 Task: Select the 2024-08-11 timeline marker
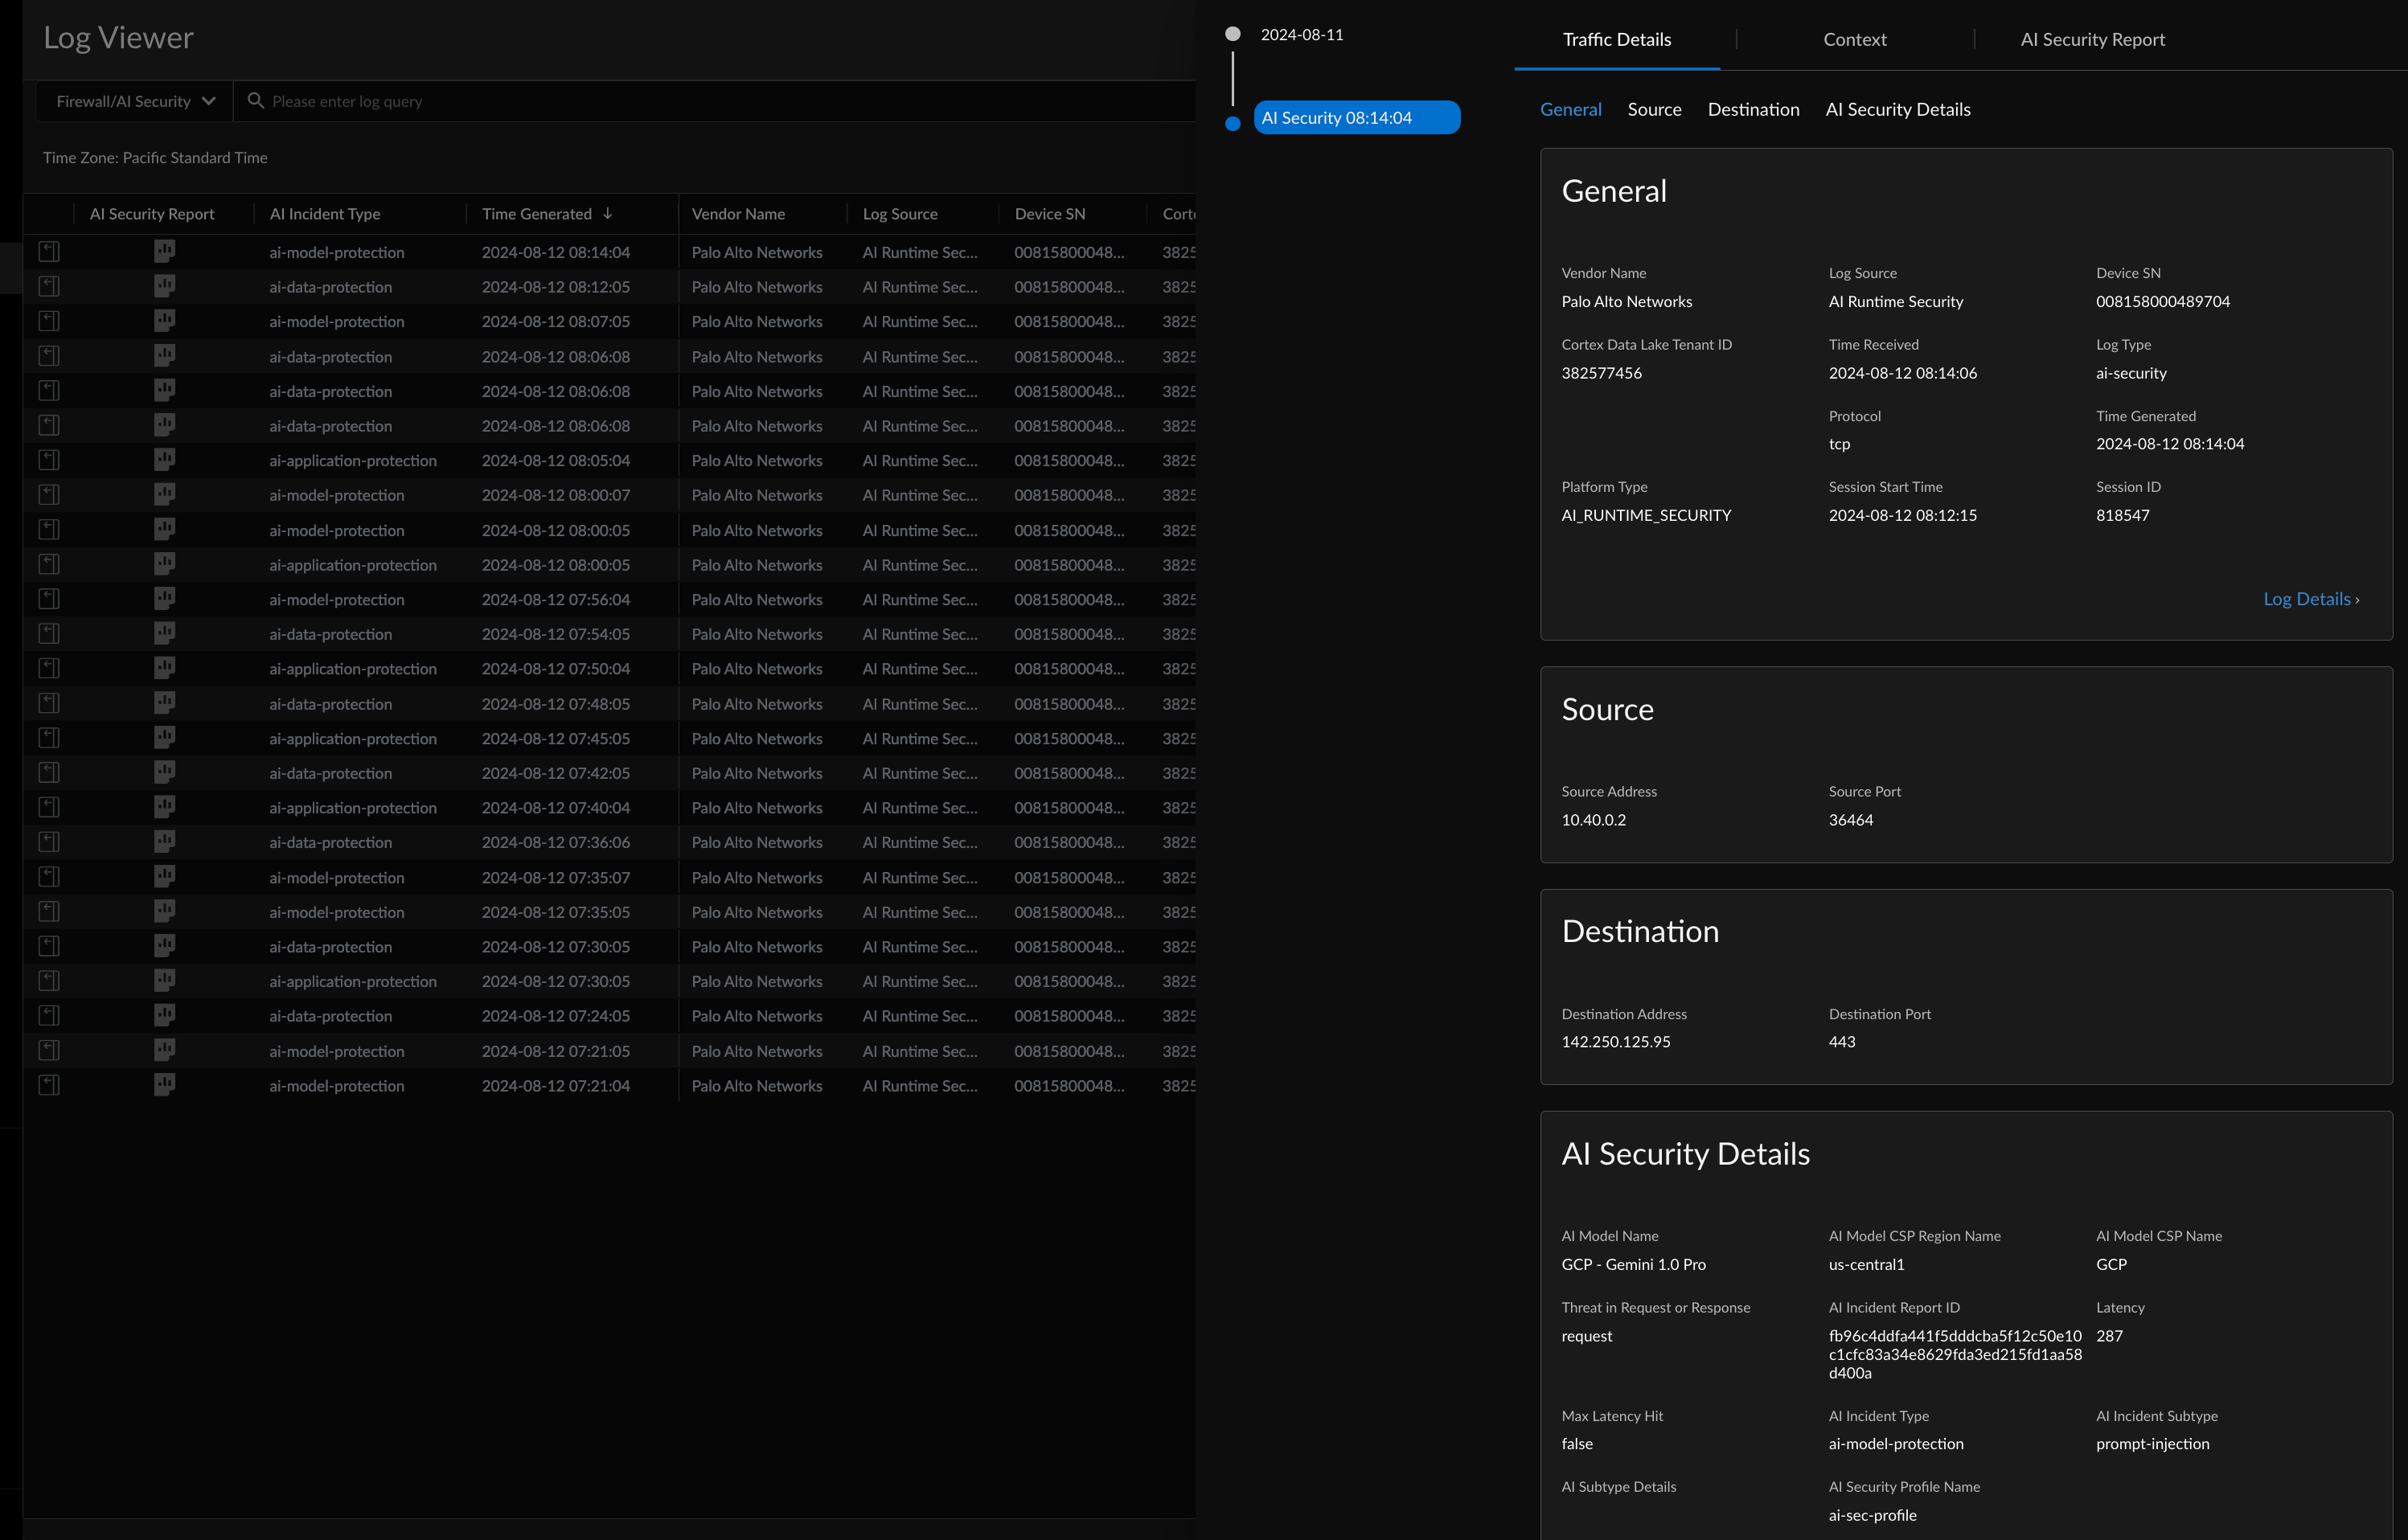(x=1233, y=34)
